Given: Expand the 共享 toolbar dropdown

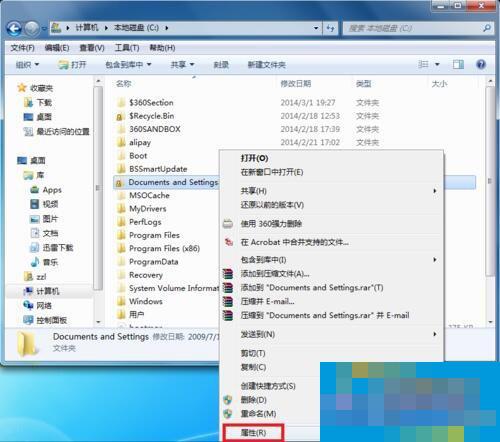Looking at the screenshot, I should click(182, 65).
